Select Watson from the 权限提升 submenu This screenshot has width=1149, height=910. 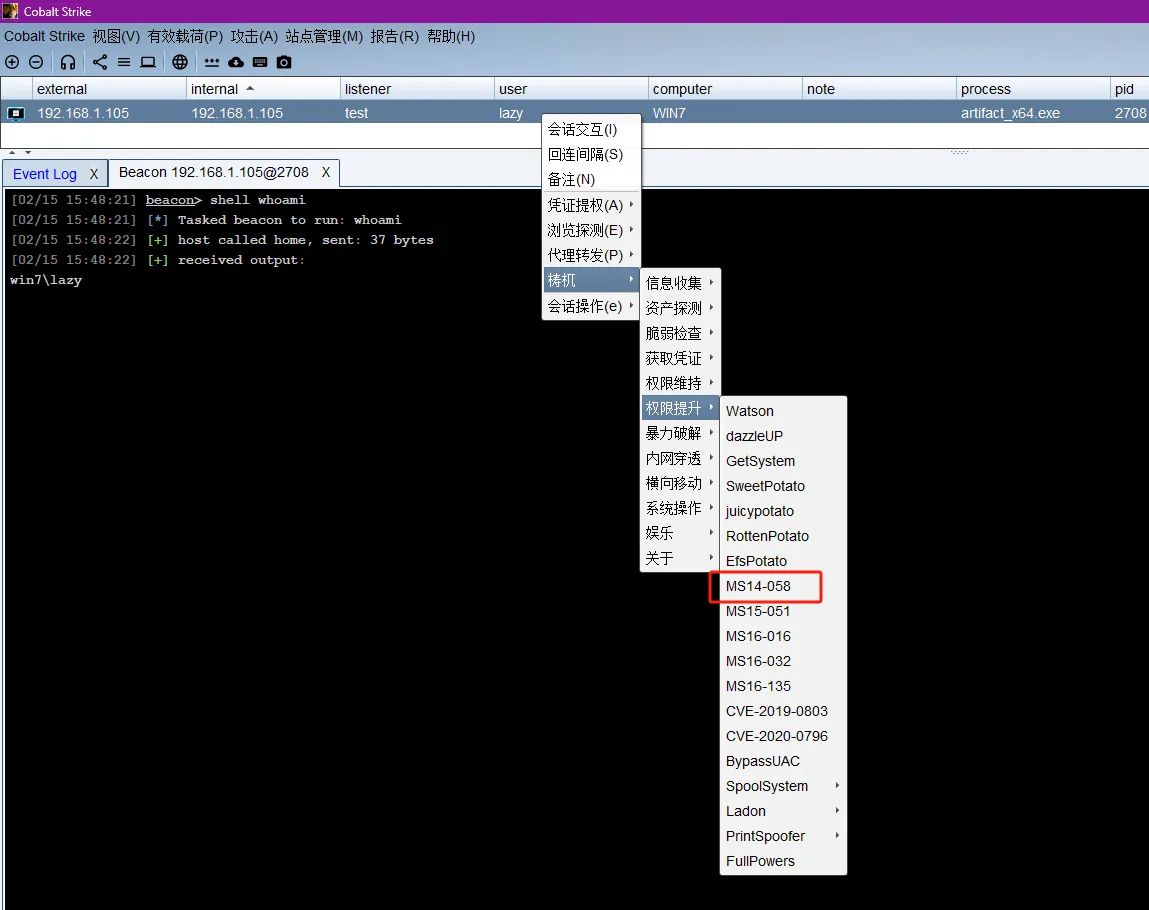783,411
